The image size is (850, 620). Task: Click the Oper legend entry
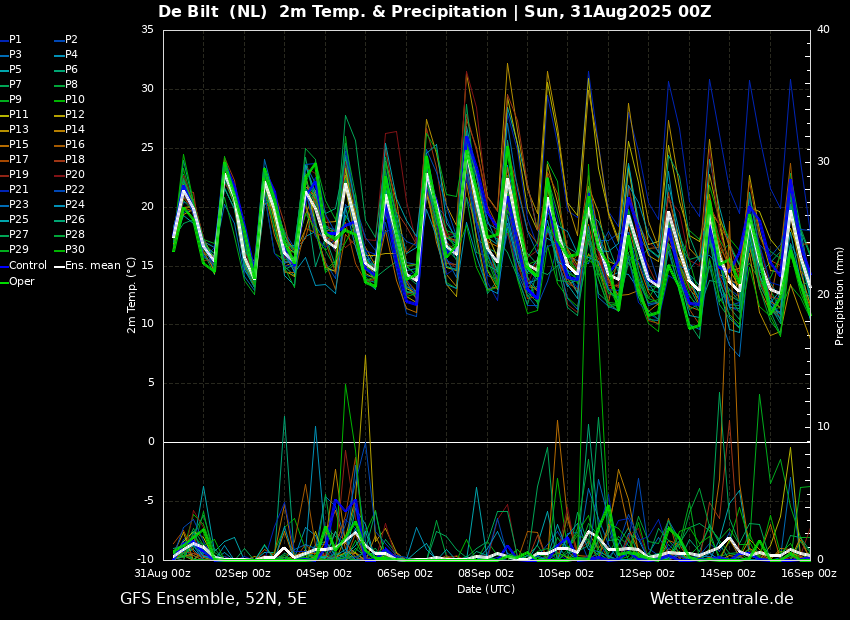(22, 281)
